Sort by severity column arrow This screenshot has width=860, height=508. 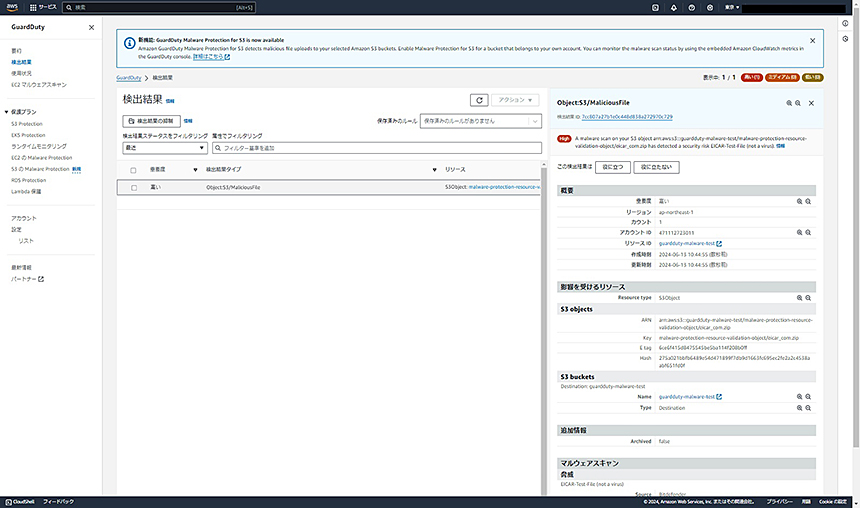pyautogui.click(x=195, y=170)
